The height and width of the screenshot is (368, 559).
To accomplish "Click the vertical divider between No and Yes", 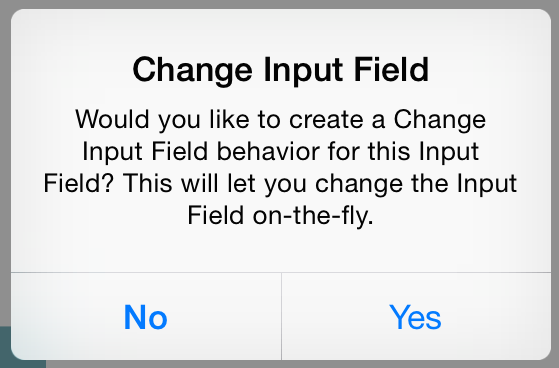I will tap(281, 317).
